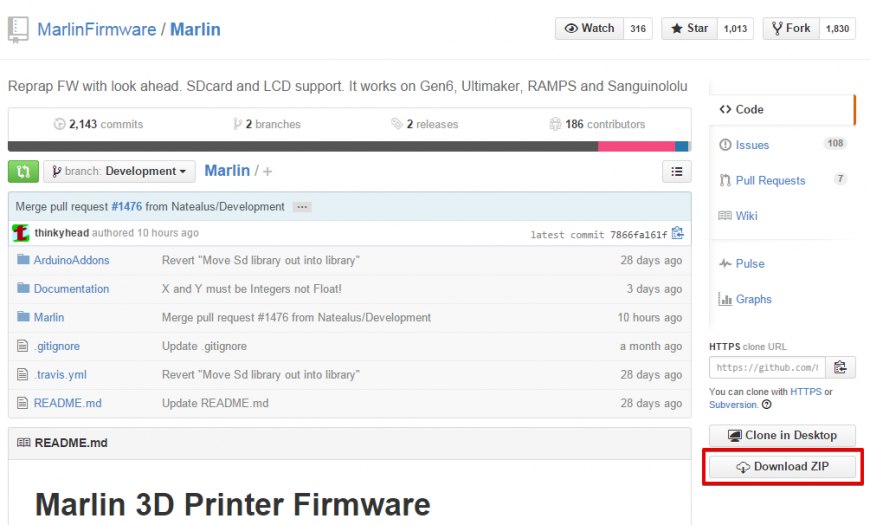This screenshot has width=870, height=525.
Task: Click the Pull Requests icon
Action: click(725, 180)
